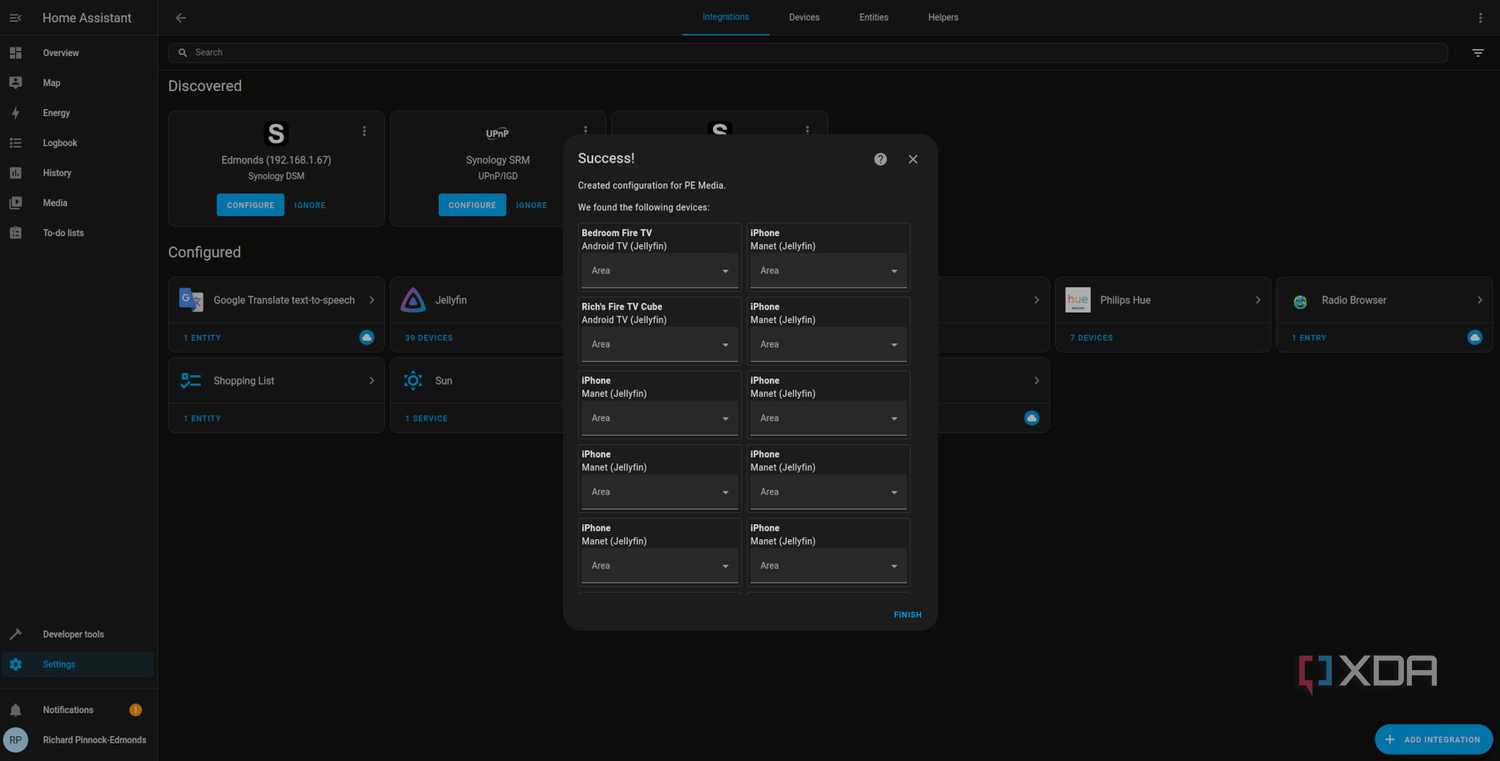
Task: Click Radio Browser cloud badge icon
Action: click(x=1474, y=337)
